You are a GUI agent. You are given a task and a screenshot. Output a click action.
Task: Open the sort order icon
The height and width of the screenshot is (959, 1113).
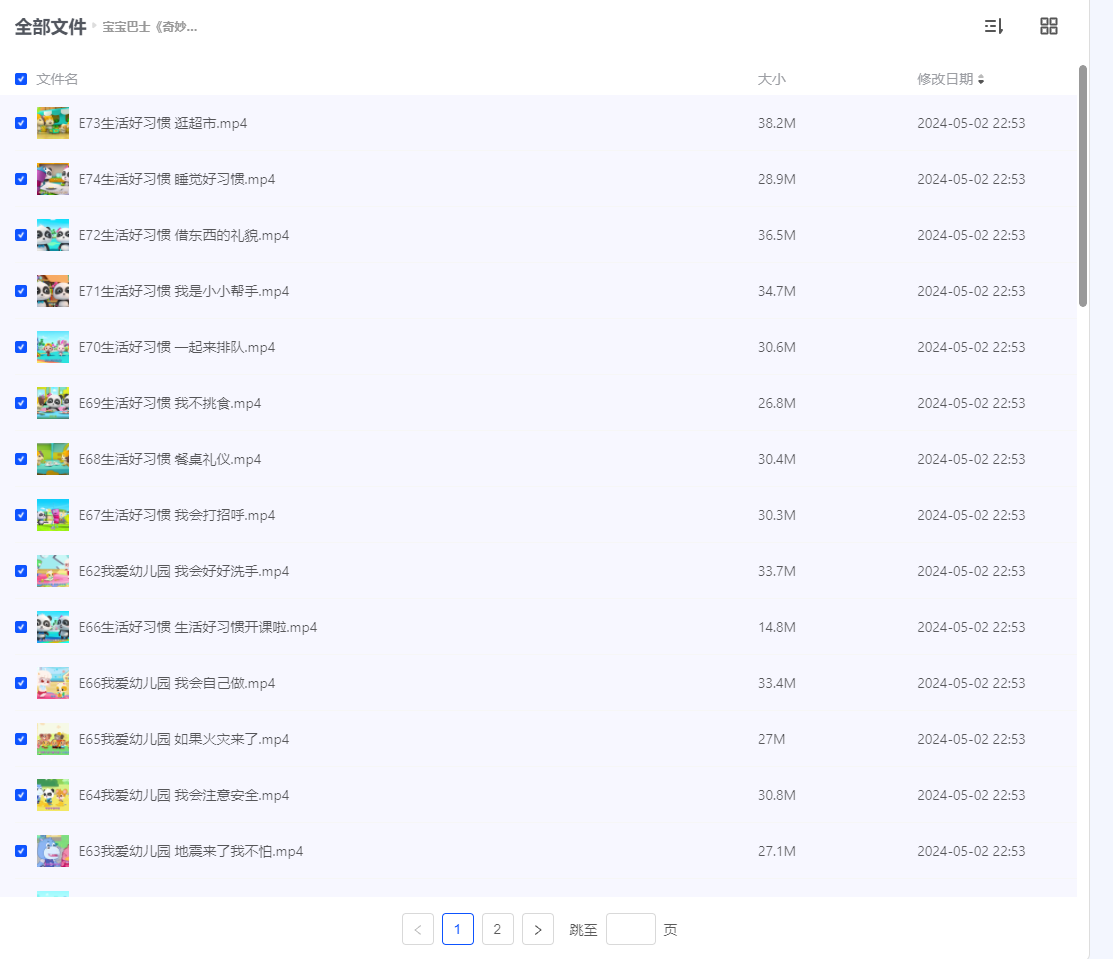click(x=993, y=26)
